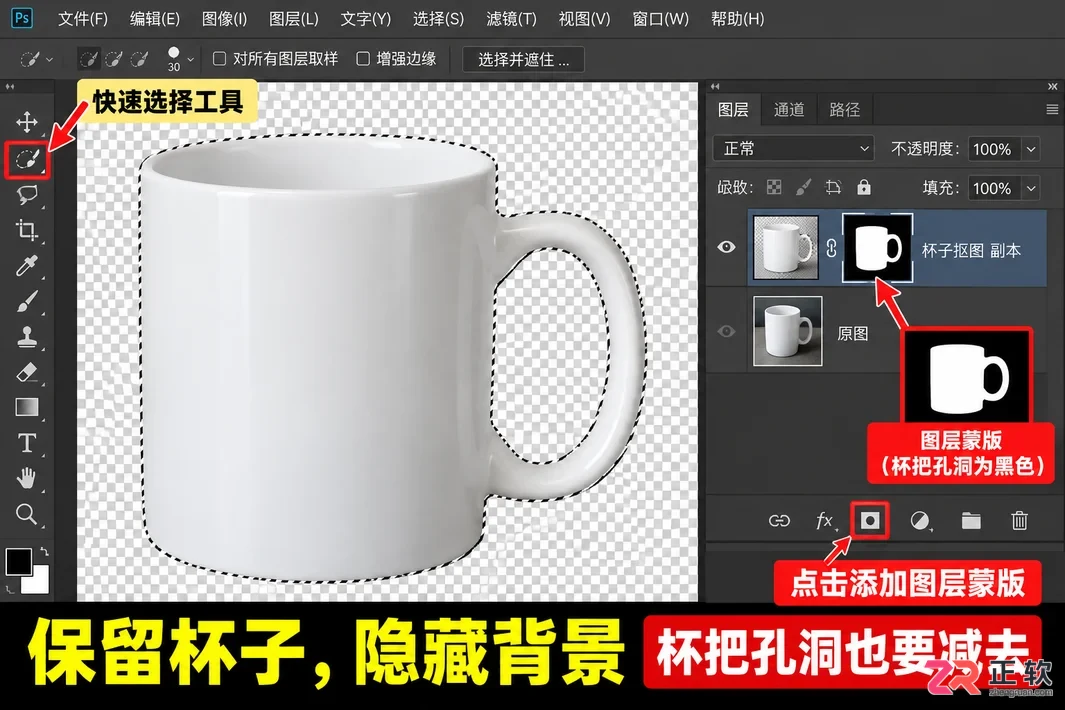Open the 选择(S) menu
1065x710 pixels.
pos(438,19)
